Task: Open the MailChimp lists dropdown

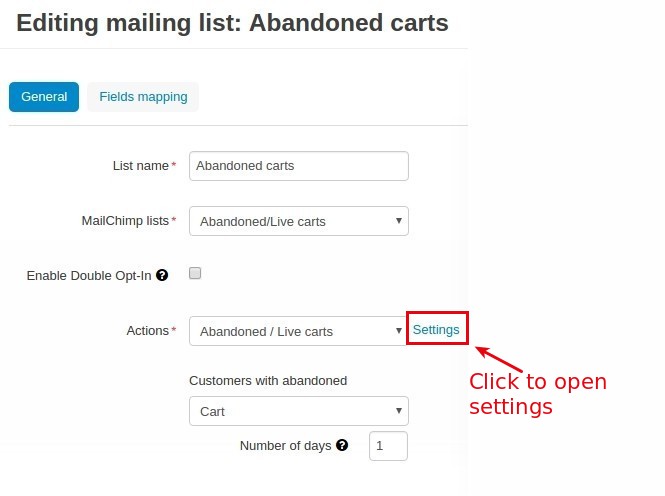Action: (299, 221)
